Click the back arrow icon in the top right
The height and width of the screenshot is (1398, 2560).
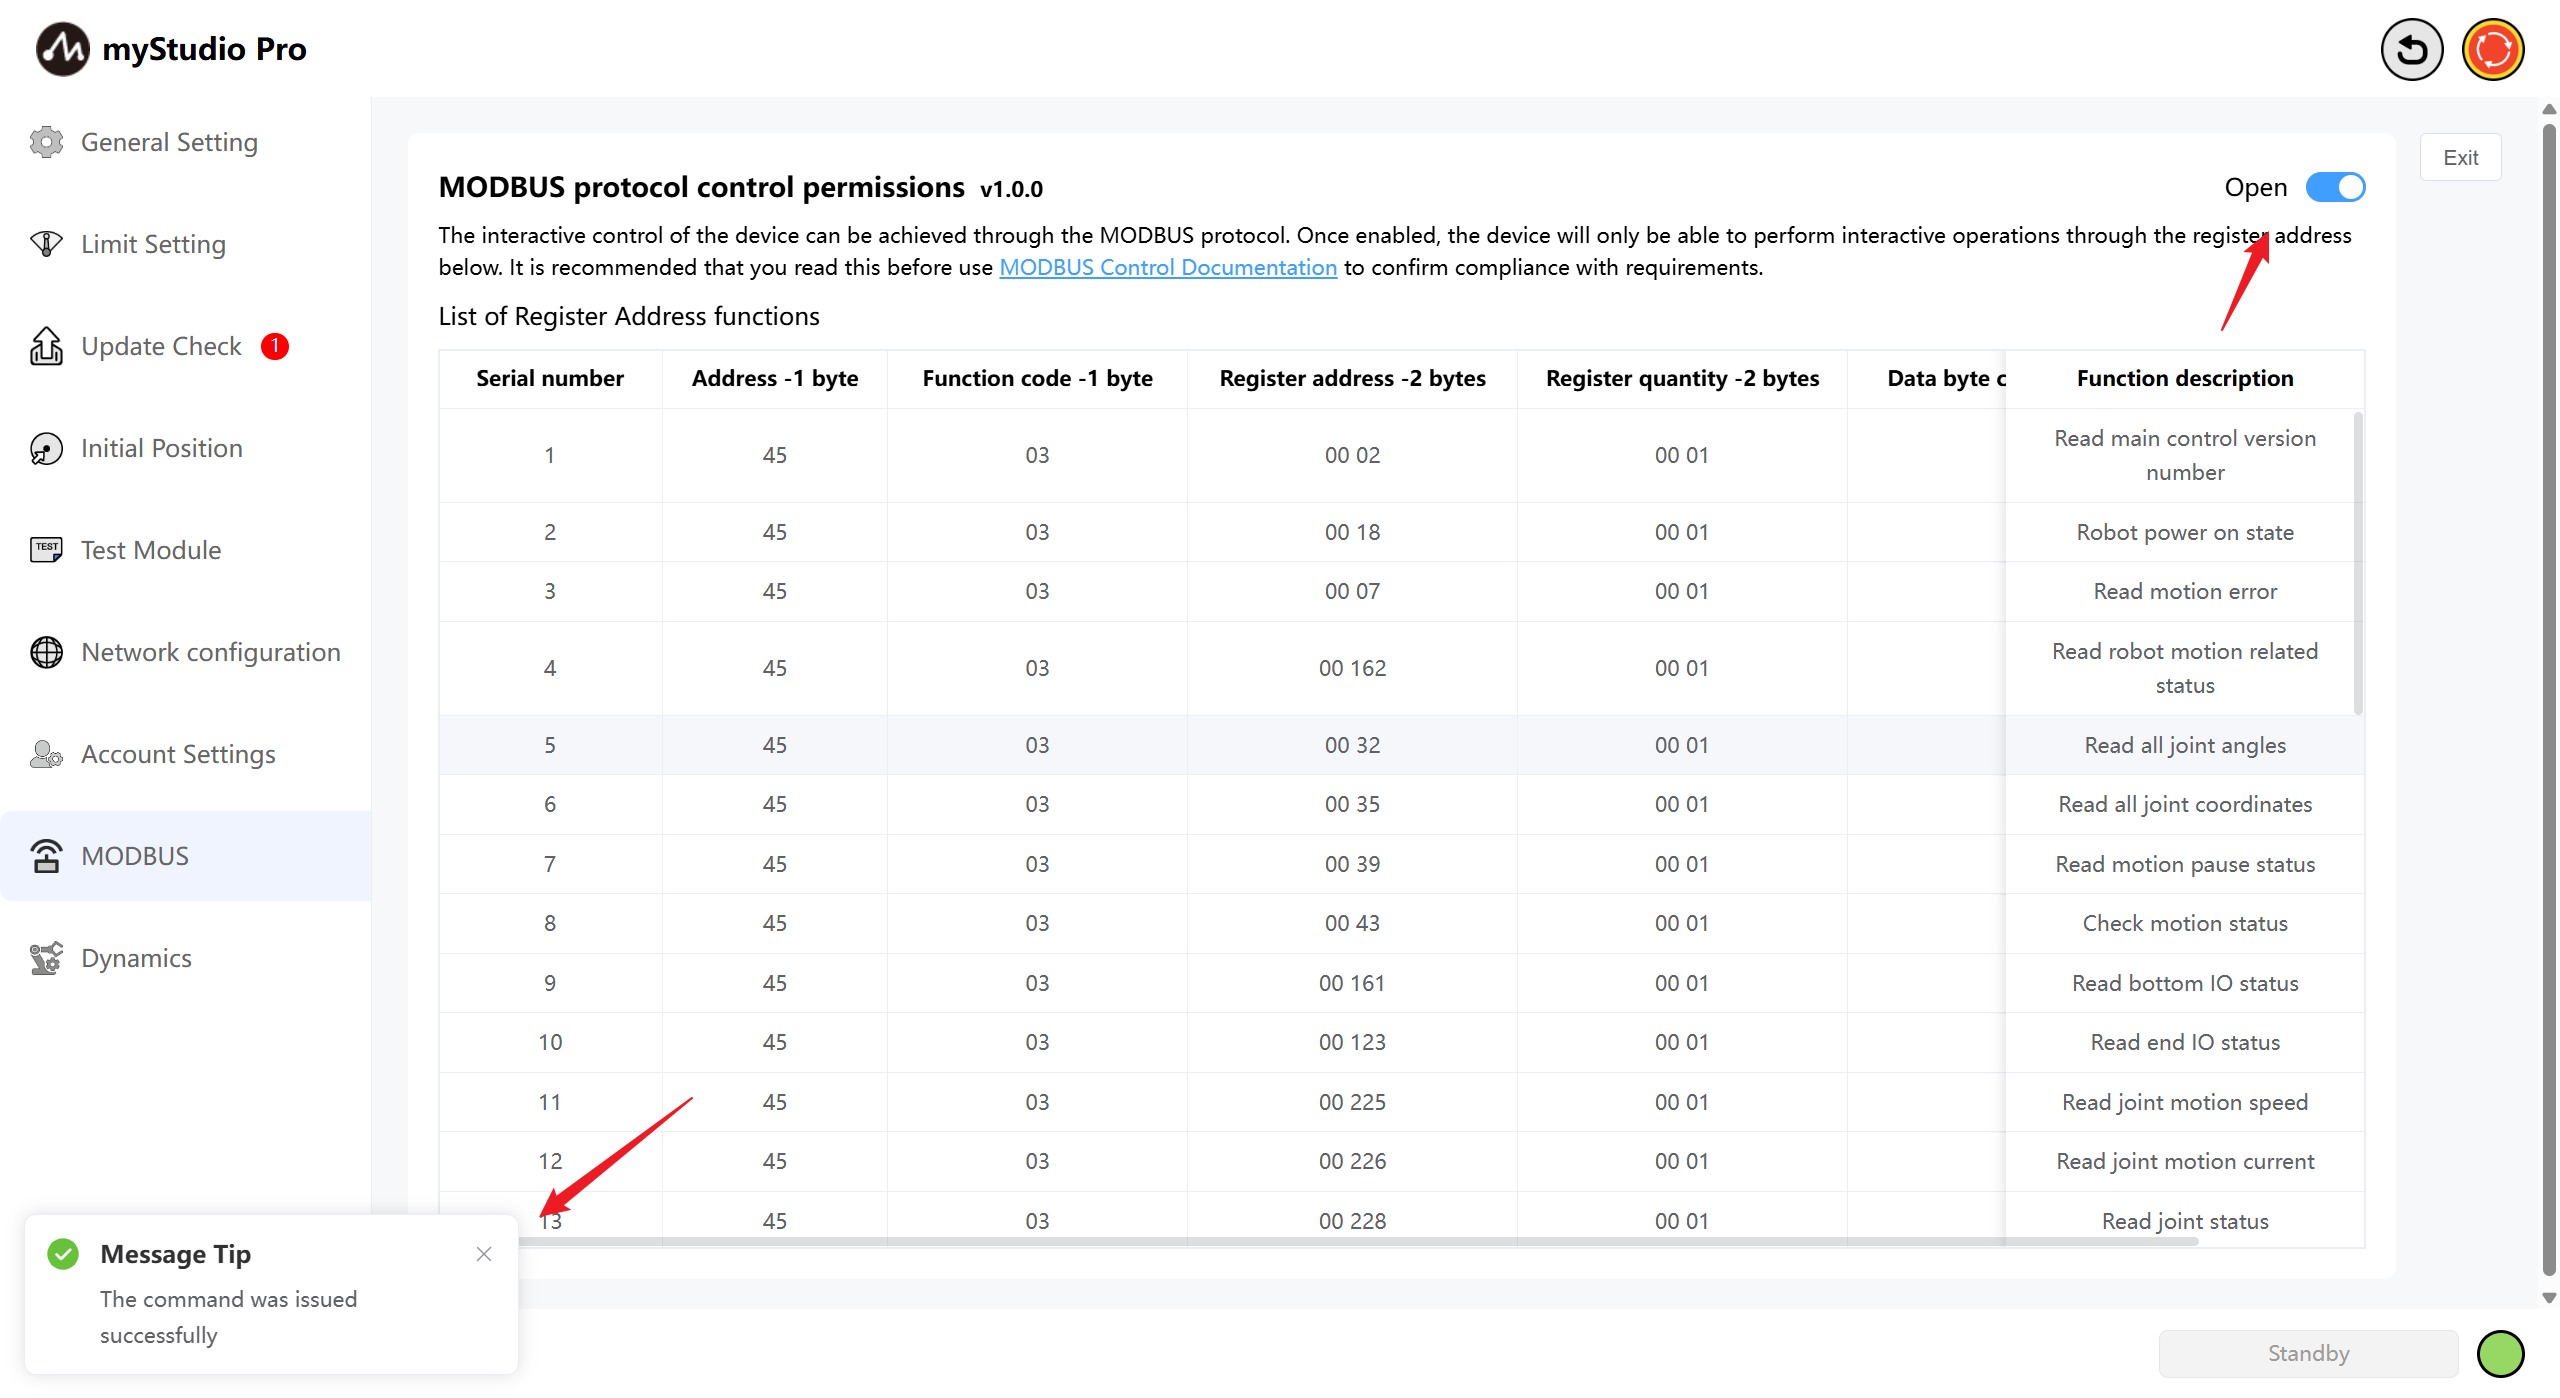tap(2411, 49)
